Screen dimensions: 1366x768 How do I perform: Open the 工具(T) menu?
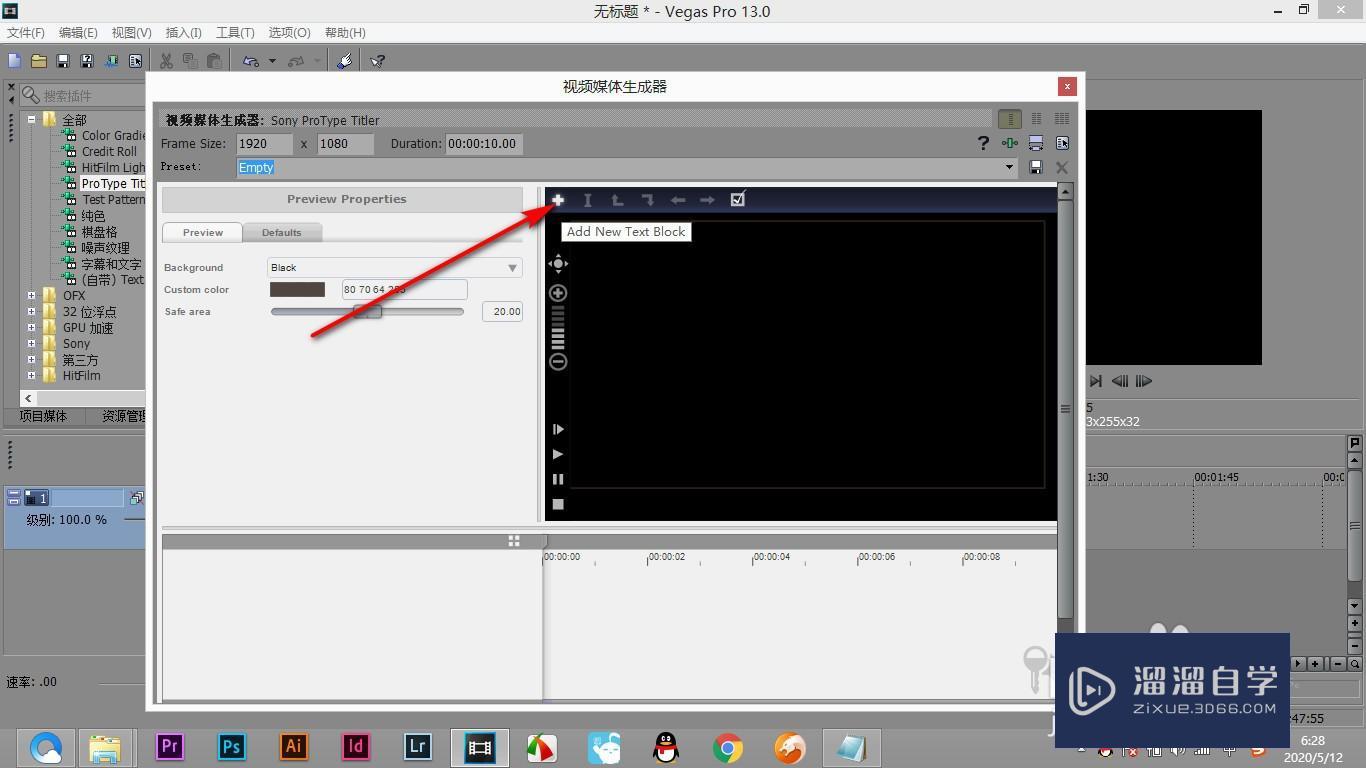pos(235,33)
